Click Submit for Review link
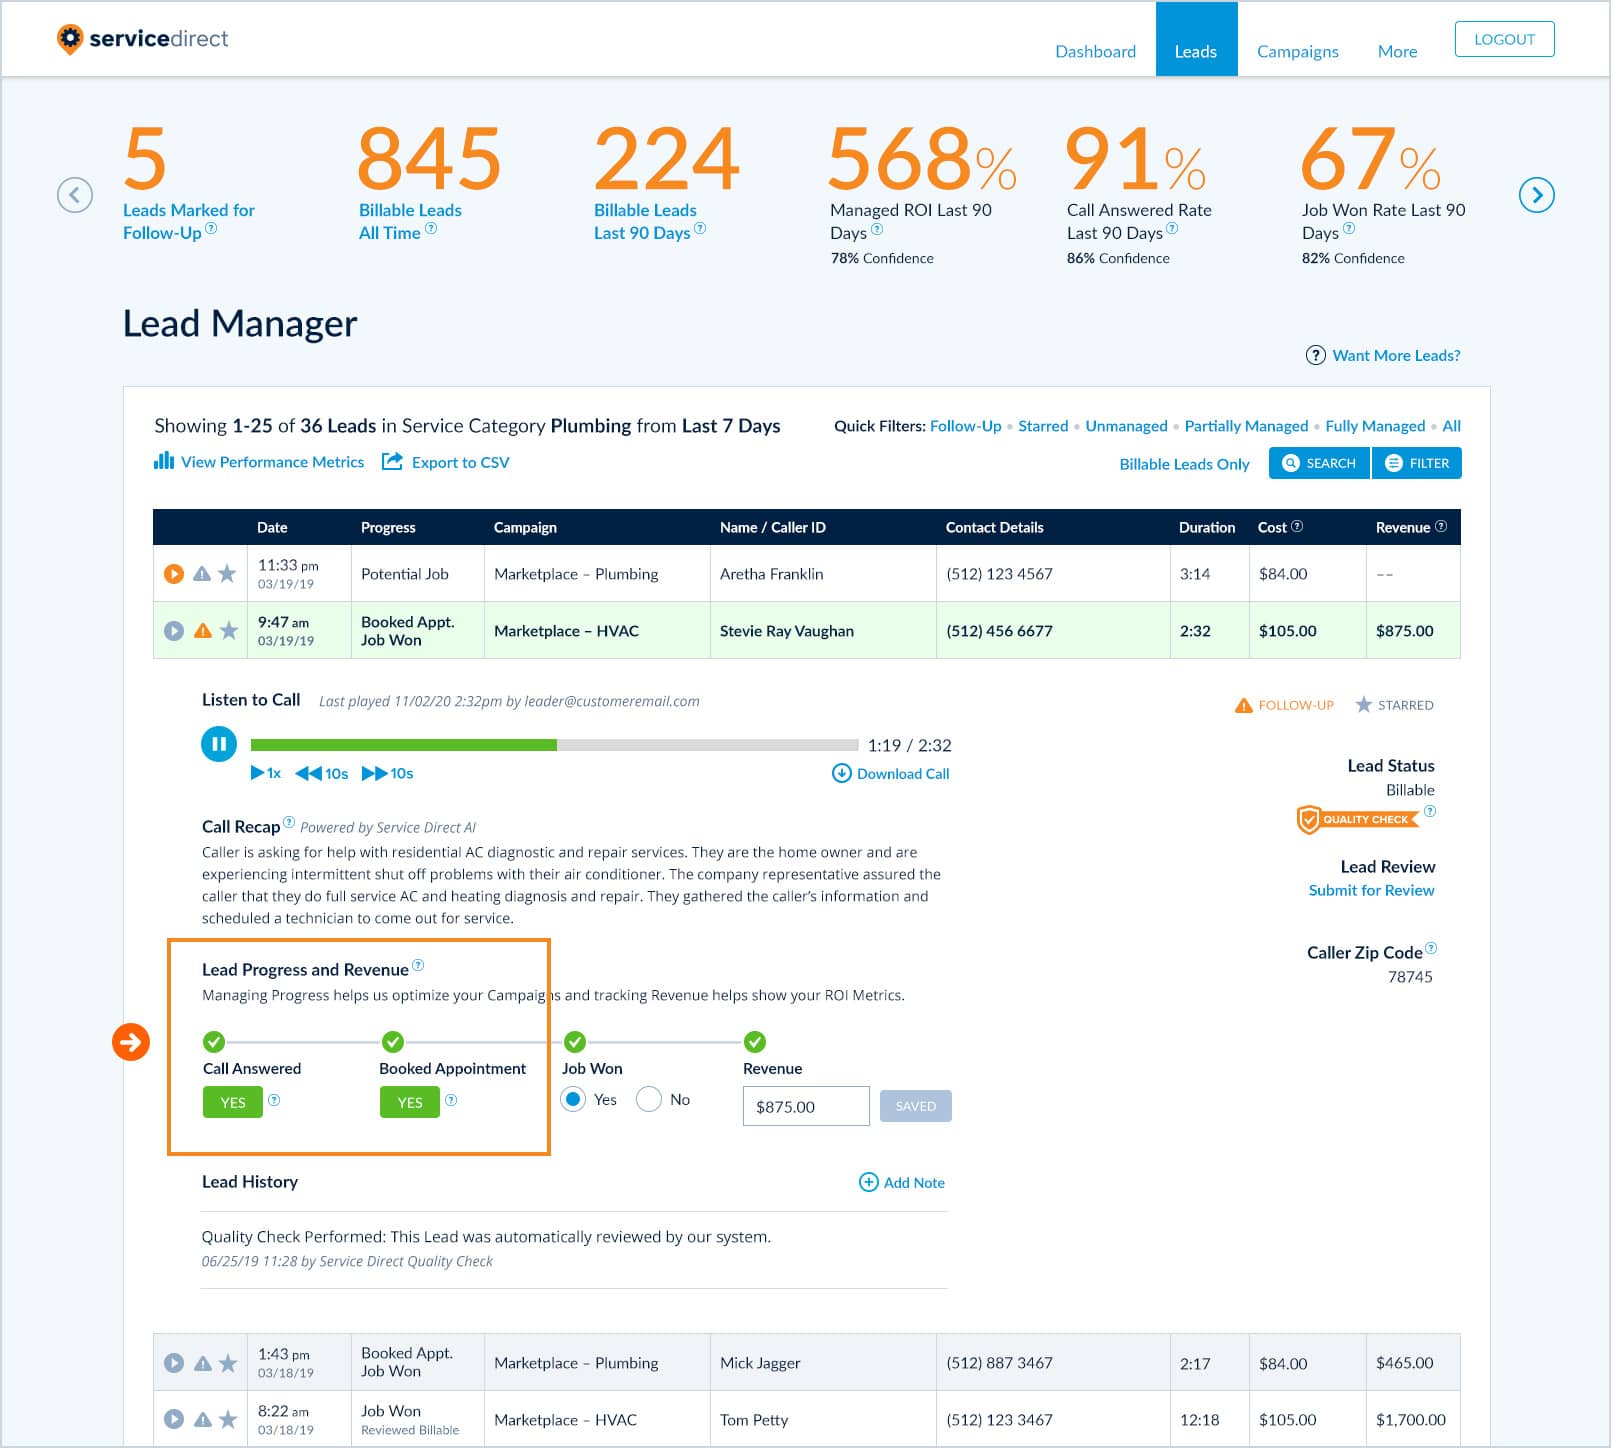 [1370, 890]
